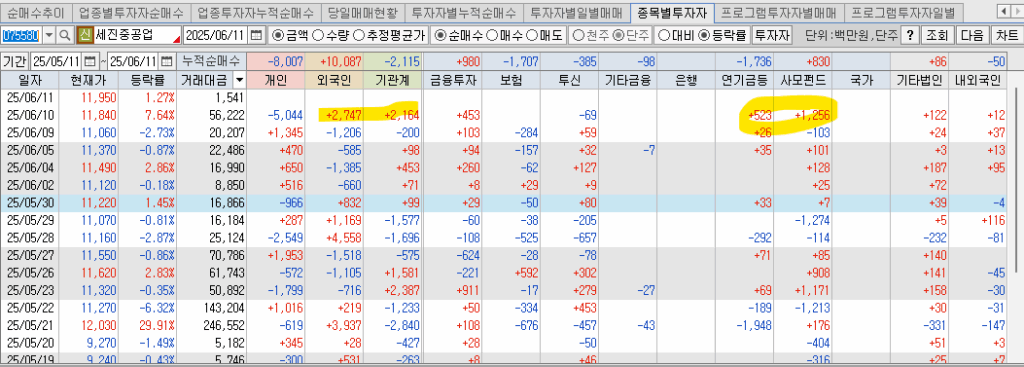Open calendar for 2025/06/11 date field

click(x=257, y=35)
